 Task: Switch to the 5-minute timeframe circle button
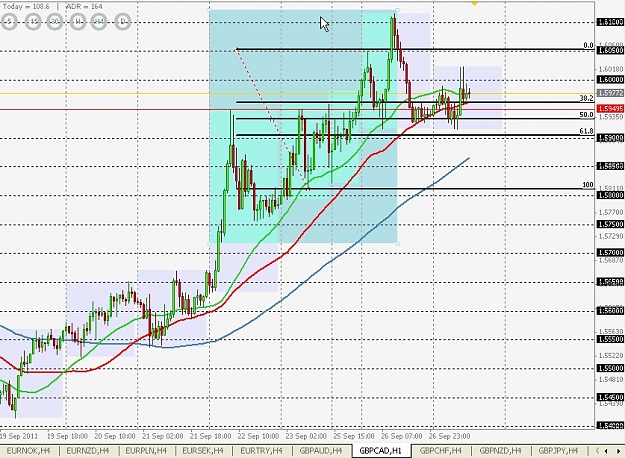click(9, 21)
